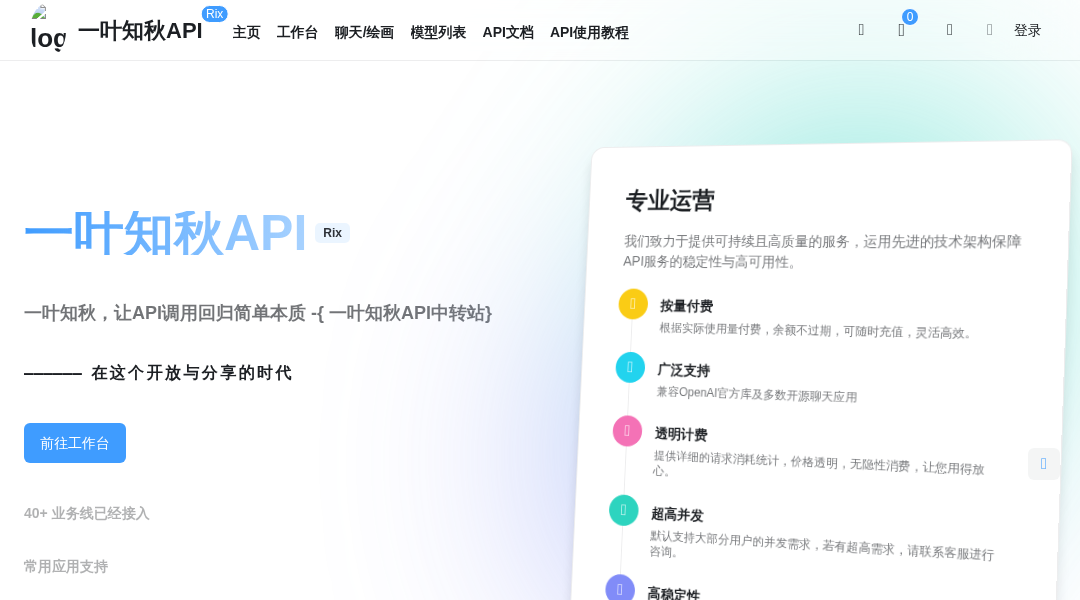
Task: Click the 前往工作台 button
Action: coord(75,443)
